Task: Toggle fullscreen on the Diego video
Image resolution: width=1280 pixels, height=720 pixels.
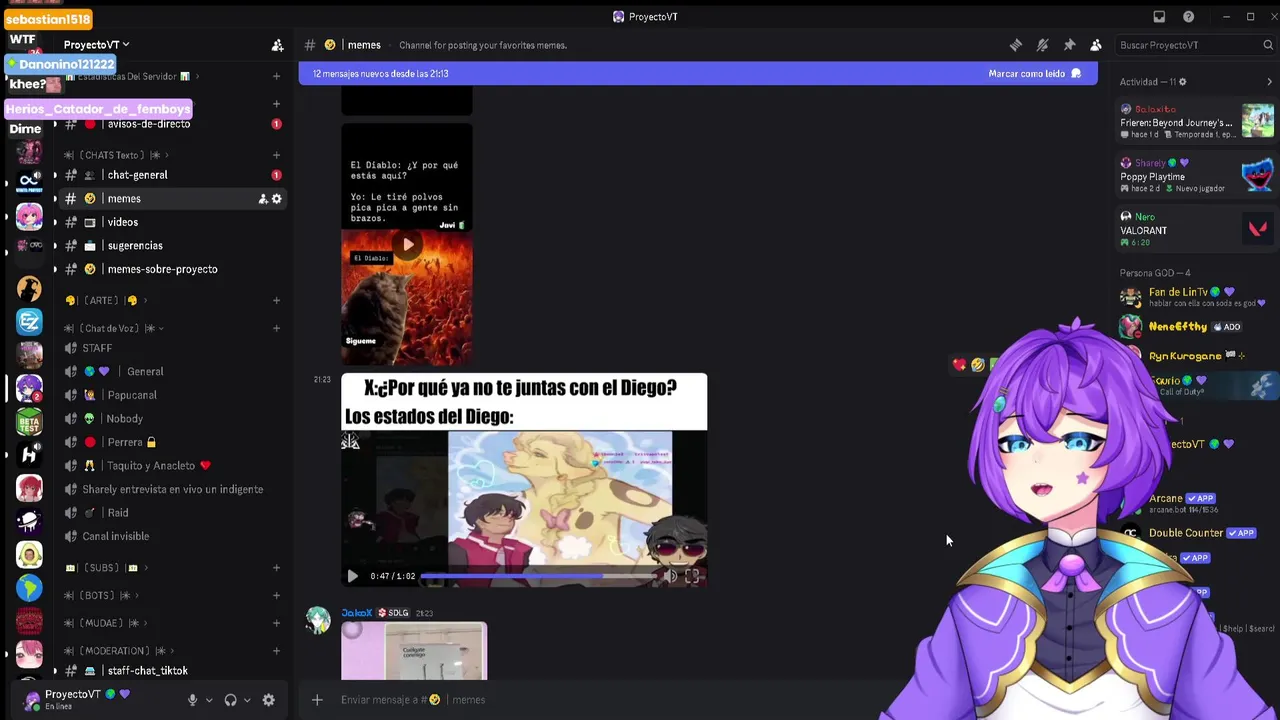Action: click(x=692, y=576)
